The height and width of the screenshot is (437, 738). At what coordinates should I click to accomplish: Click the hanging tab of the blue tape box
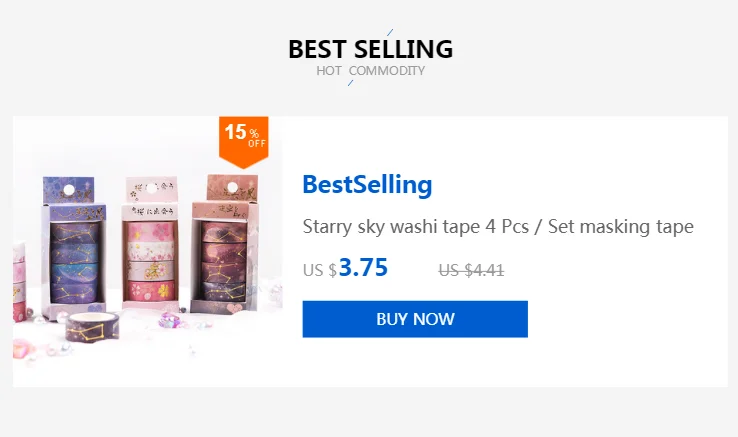(69, 190)
